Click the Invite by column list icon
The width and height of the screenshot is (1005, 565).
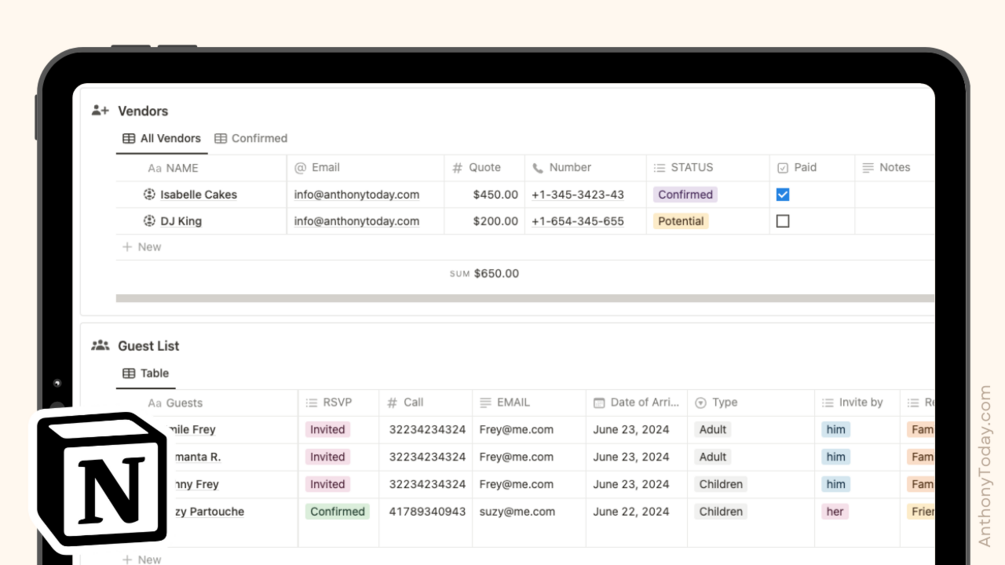827,403
